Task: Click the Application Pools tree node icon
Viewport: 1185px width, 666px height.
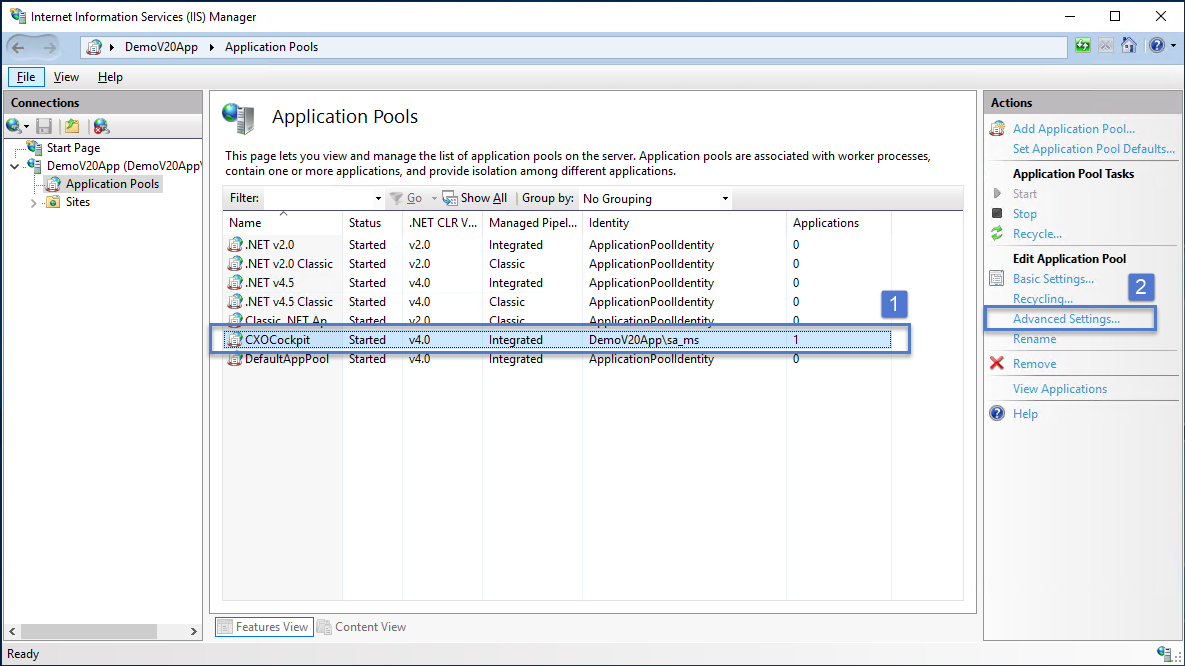Action: click(x=53, y=184)
